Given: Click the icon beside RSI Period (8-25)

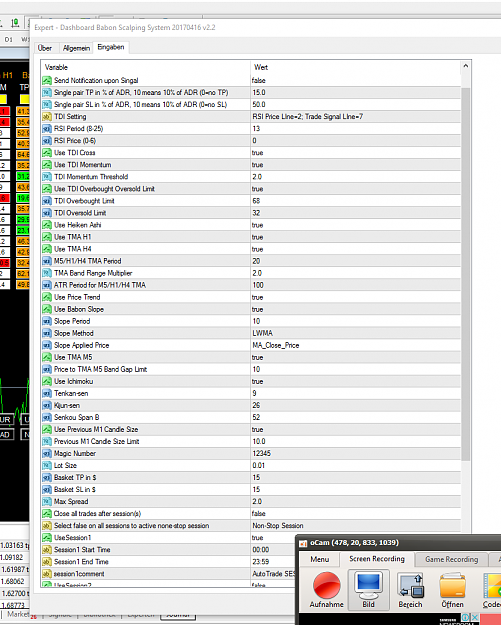Looking at the screenshot, I should pos(47,129).
